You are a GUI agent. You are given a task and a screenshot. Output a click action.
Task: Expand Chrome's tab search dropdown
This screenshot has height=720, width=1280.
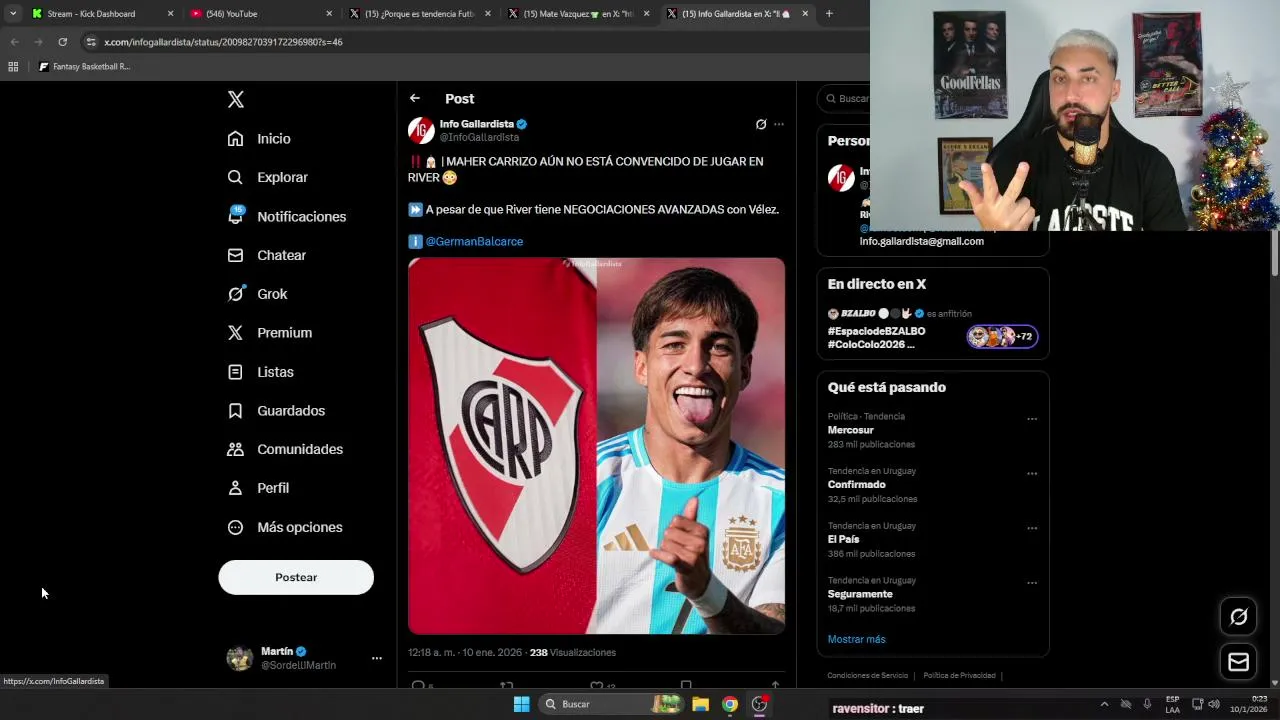[13, 14]
